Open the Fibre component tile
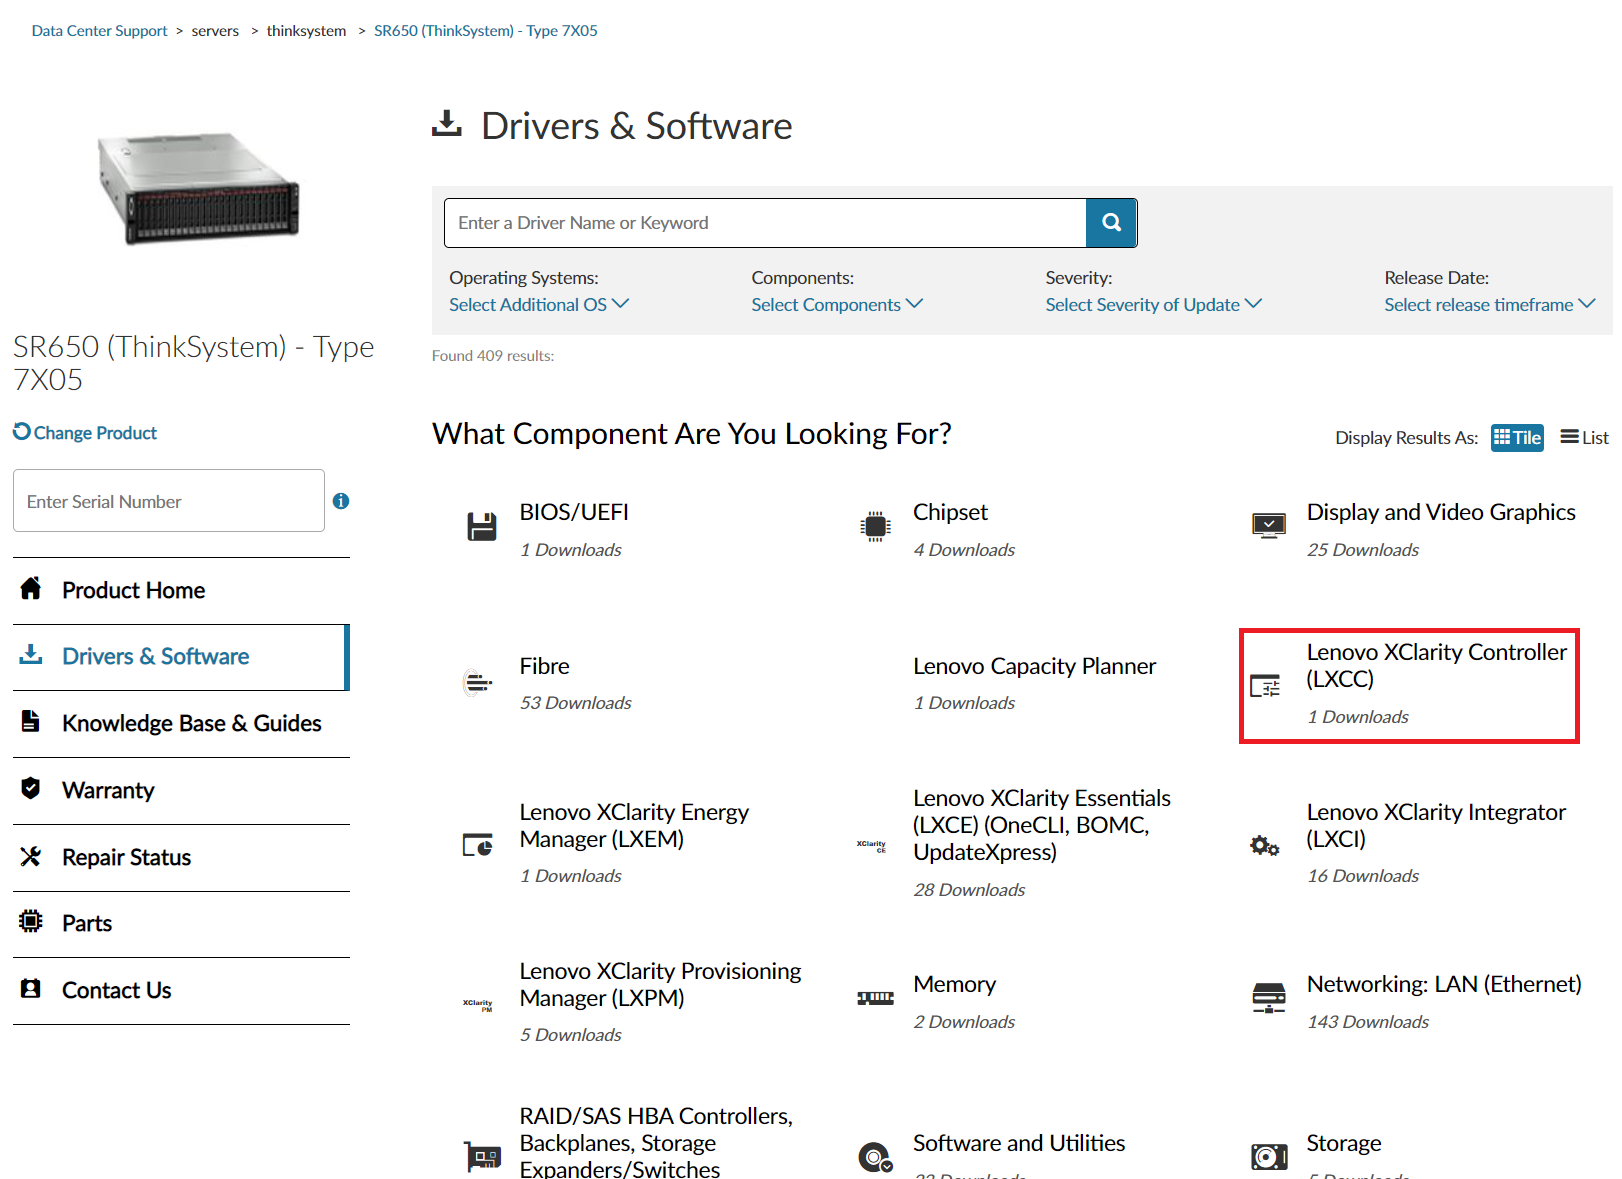 pos(544,666)
